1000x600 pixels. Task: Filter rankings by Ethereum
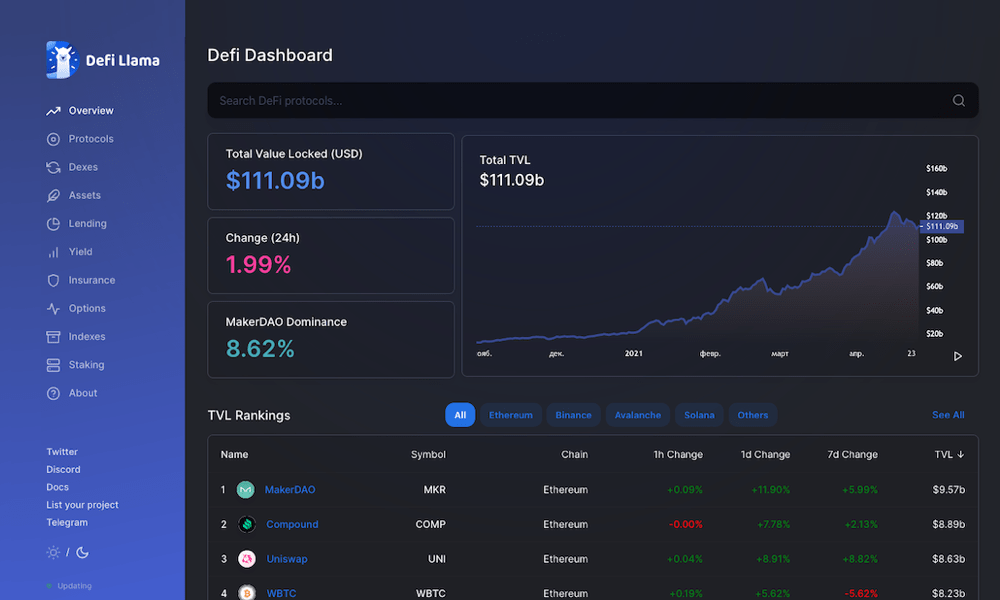tap(511, 415)
